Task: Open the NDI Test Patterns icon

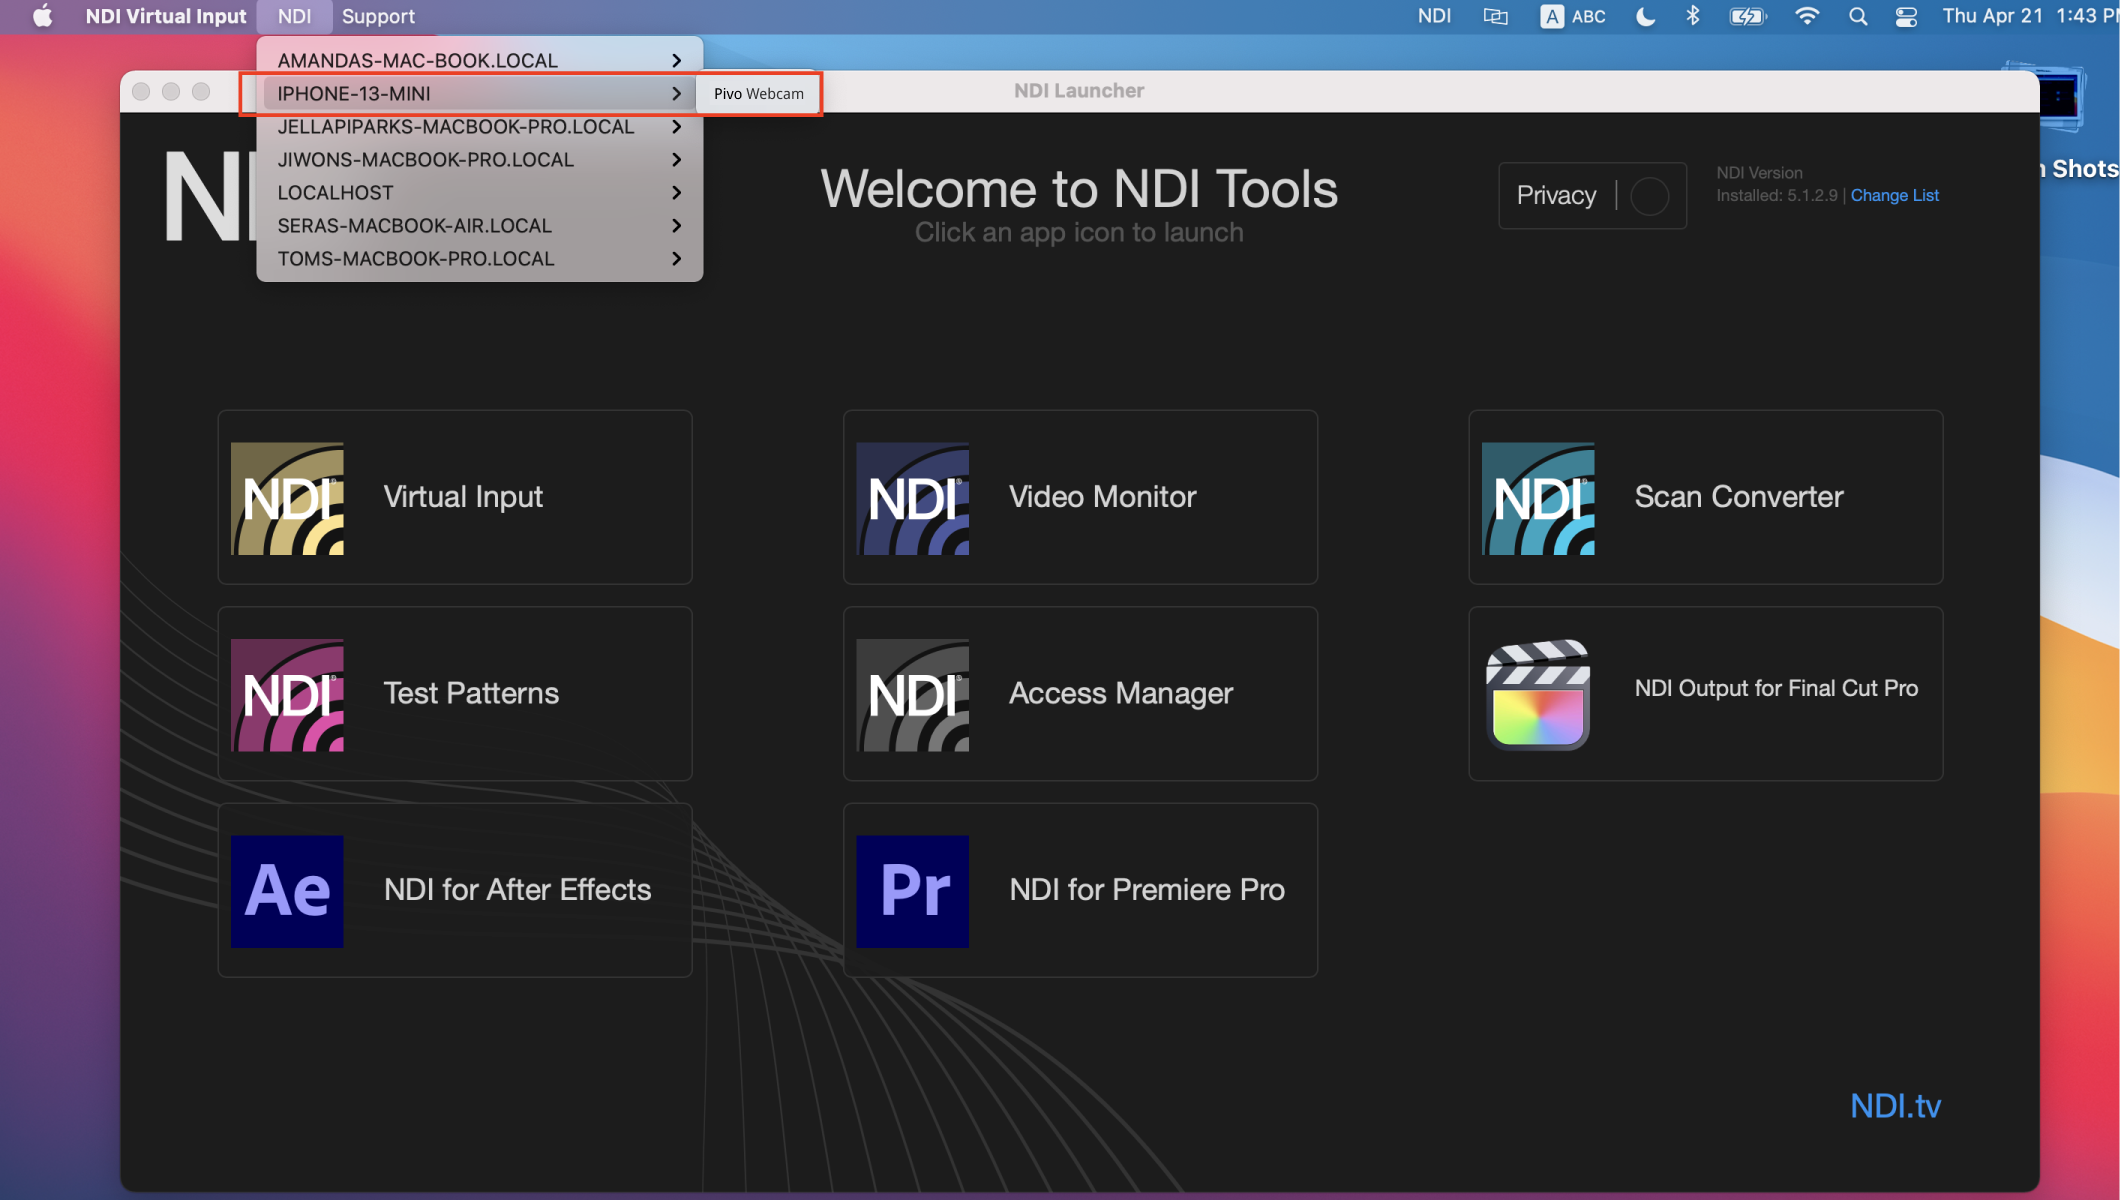Action: click(287, 695)
